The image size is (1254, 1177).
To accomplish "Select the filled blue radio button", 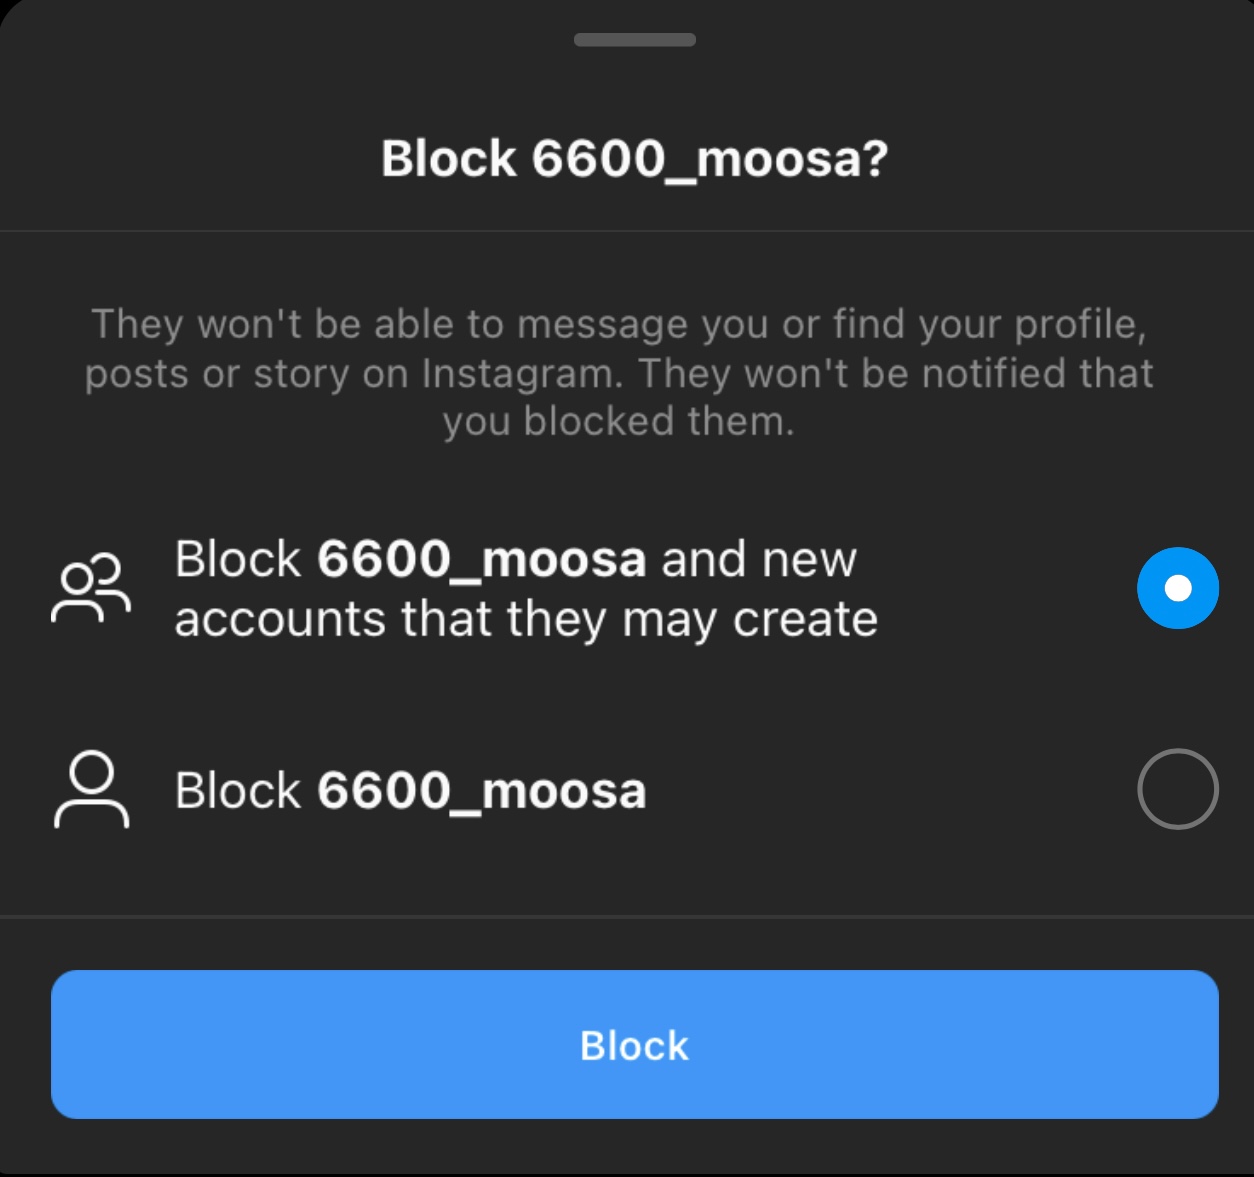I will (x=1178, y=588).
